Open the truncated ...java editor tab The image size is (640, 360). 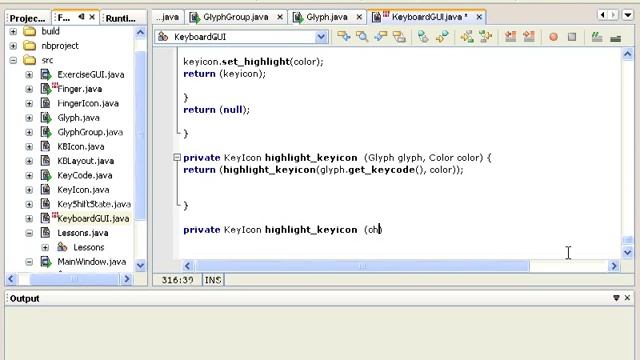point(168,17)
